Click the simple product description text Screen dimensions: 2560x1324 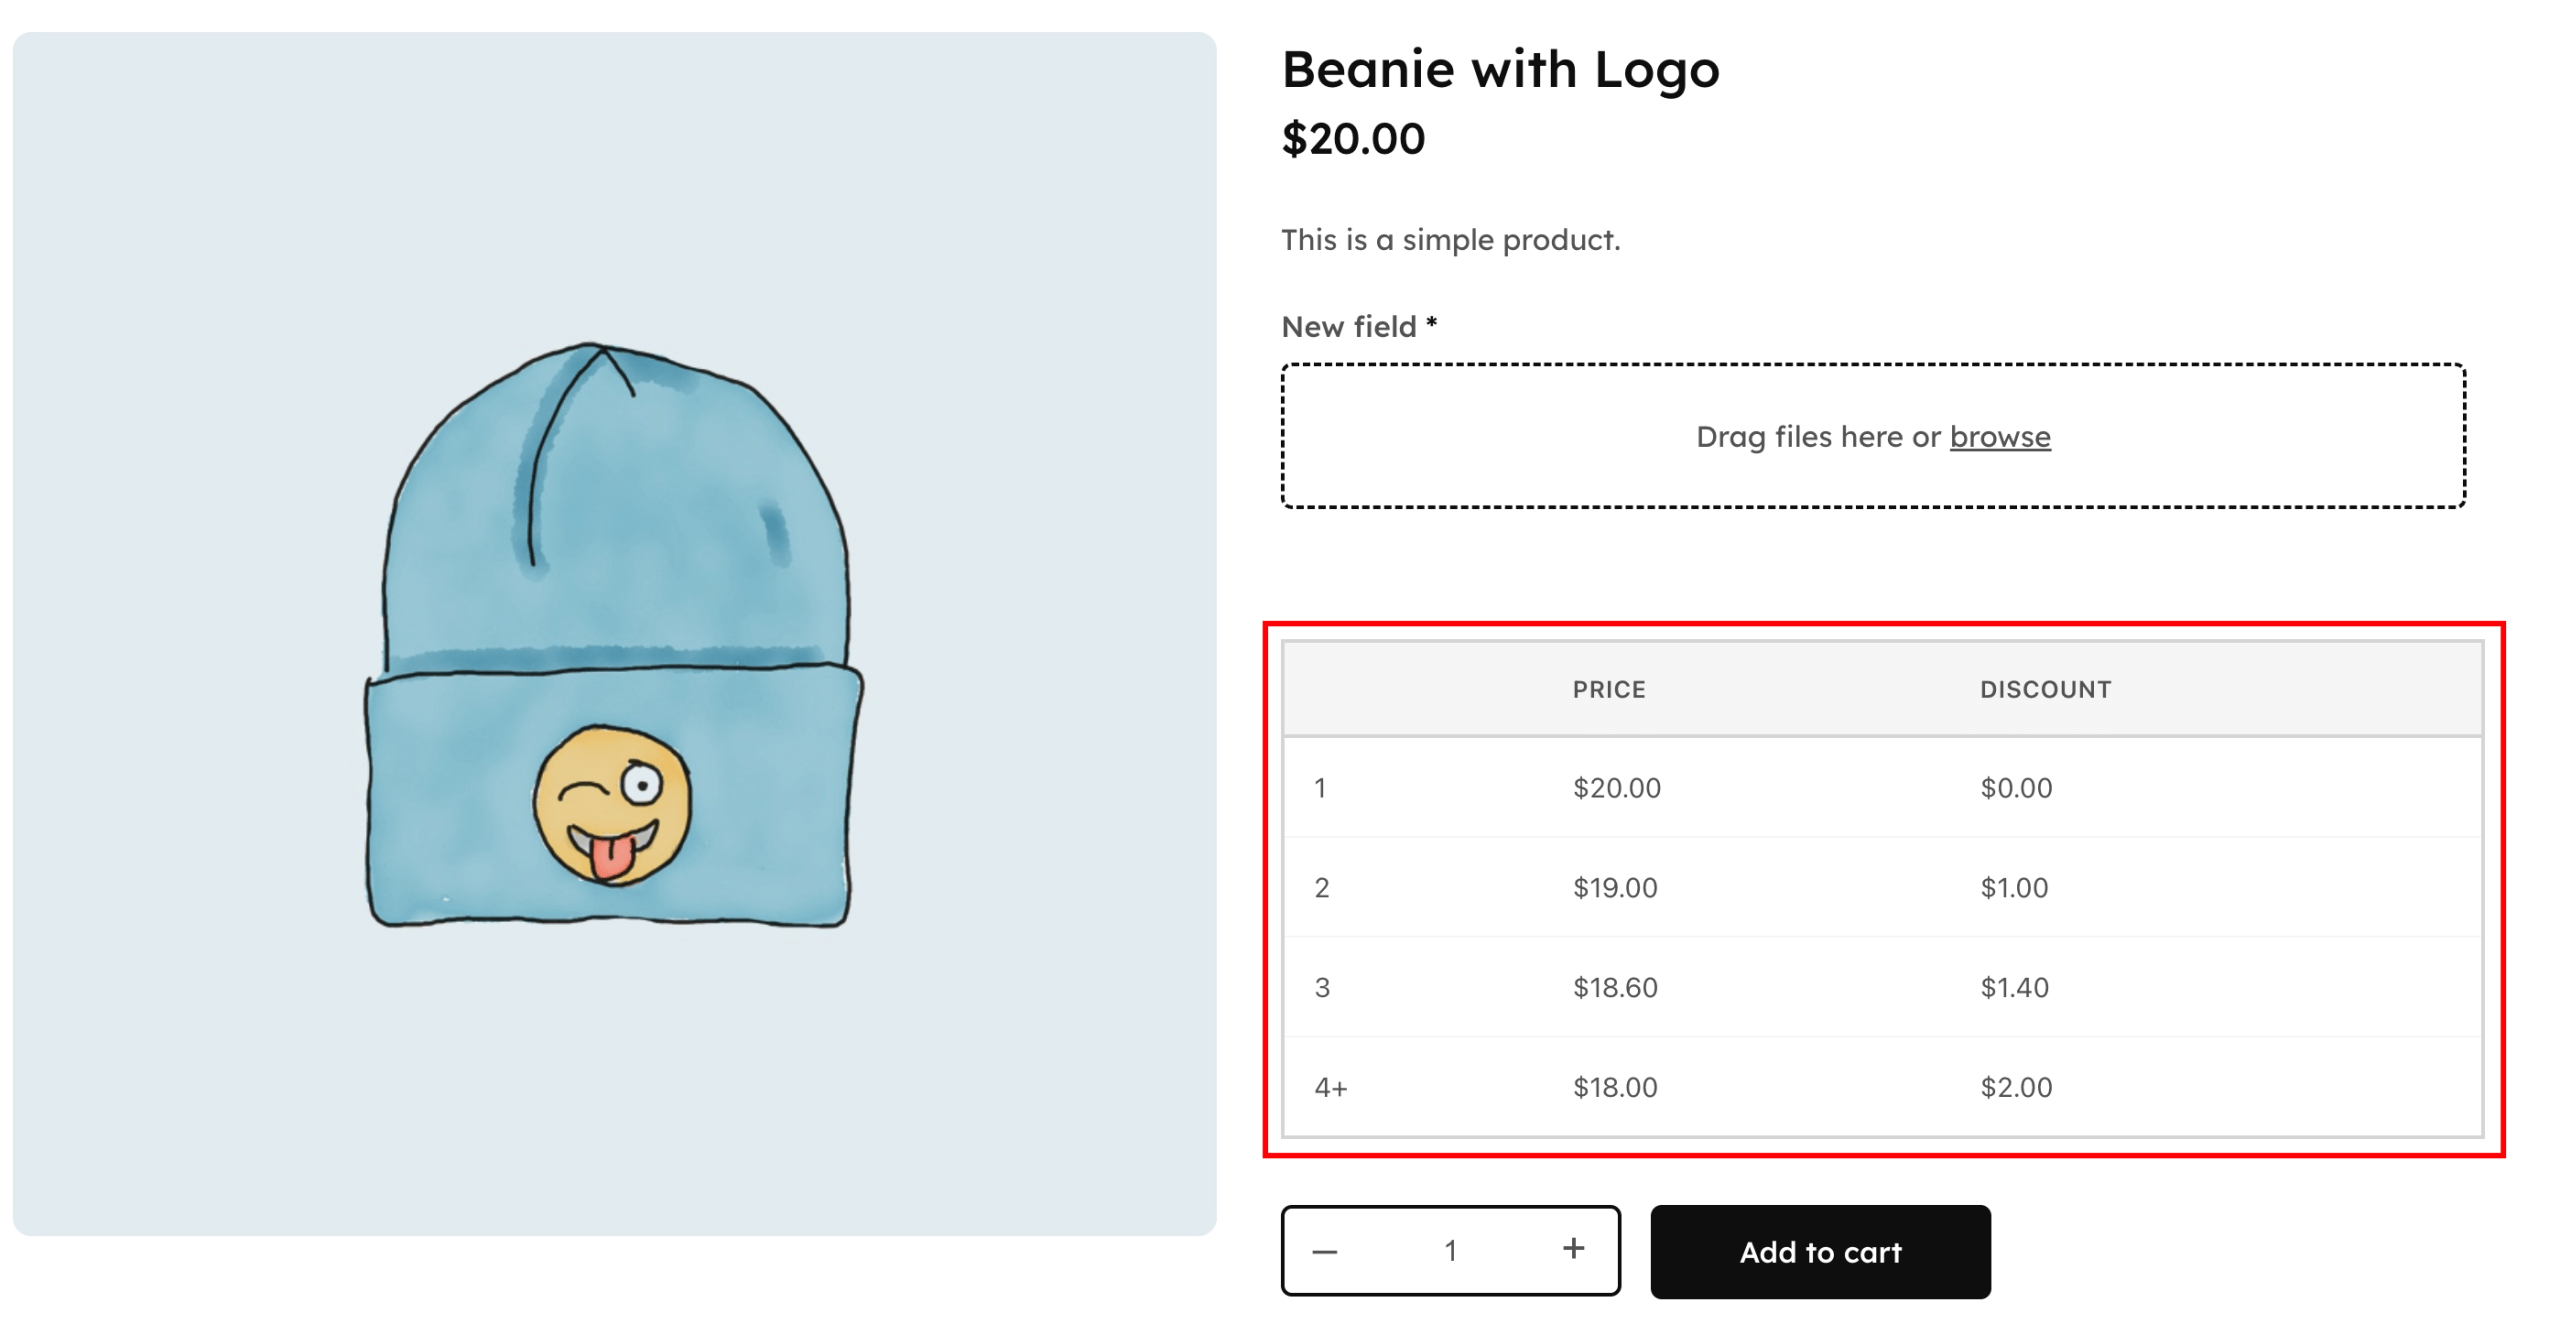click(1450, 239)
